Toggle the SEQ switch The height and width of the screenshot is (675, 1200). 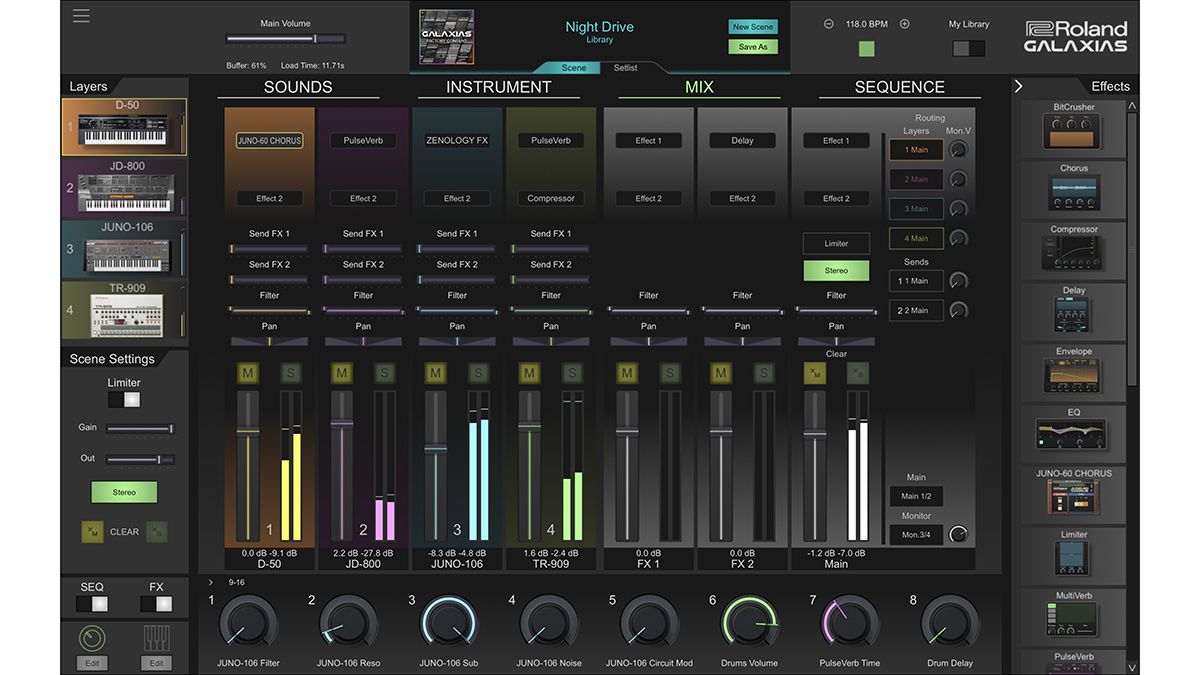[92, 604]
